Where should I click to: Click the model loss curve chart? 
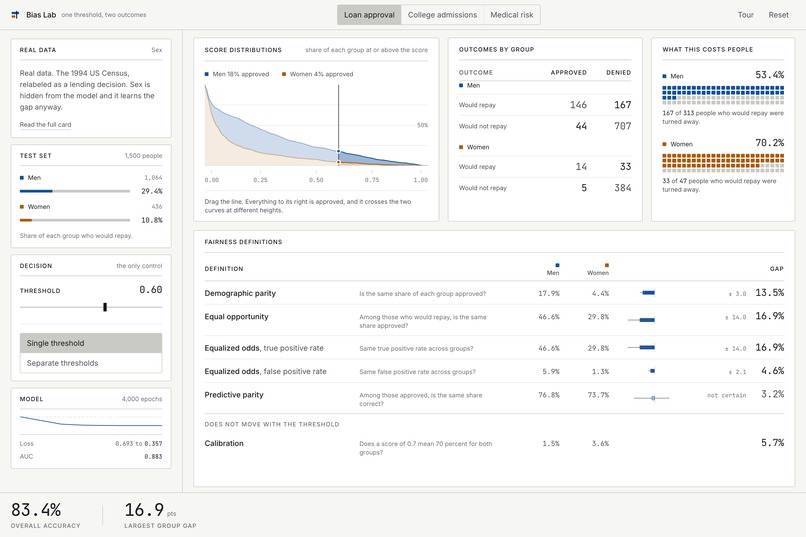coord(91,421)
